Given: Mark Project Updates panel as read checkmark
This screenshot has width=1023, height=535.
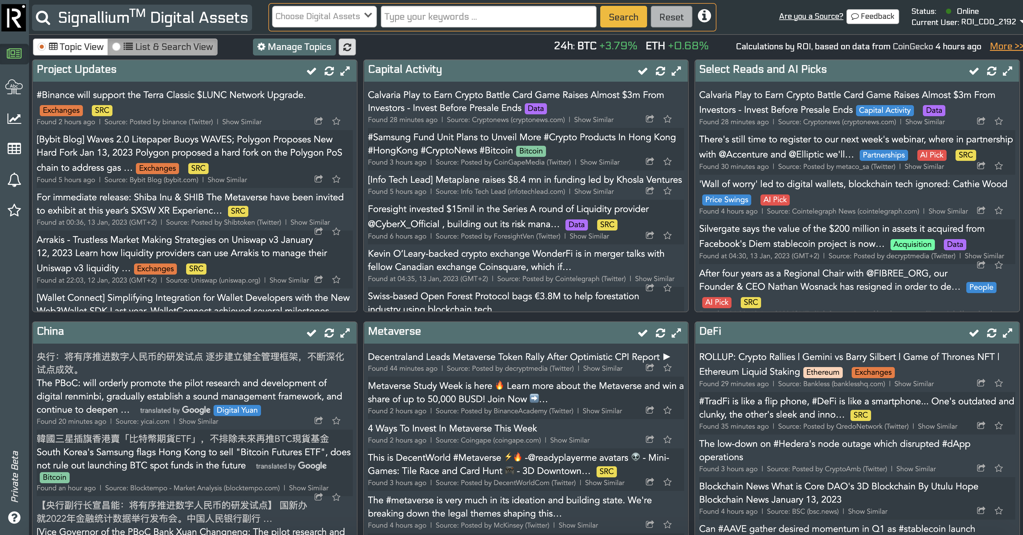Looking at the screenshot, I should click(x=312, y=70).
